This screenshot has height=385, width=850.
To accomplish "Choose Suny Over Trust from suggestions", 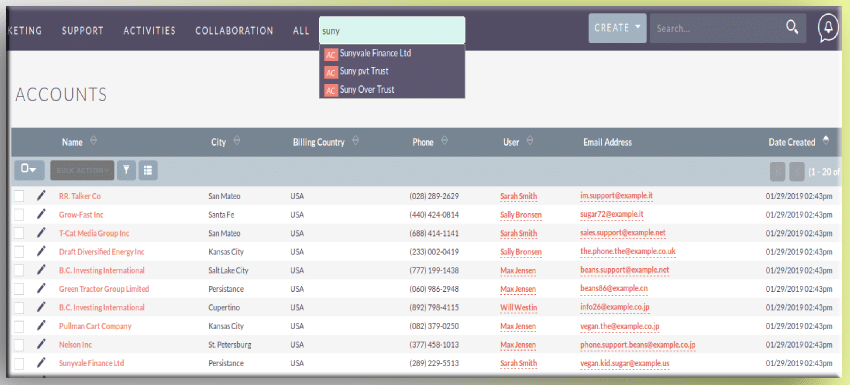I will pyautogui.click(x=367, y=89).
